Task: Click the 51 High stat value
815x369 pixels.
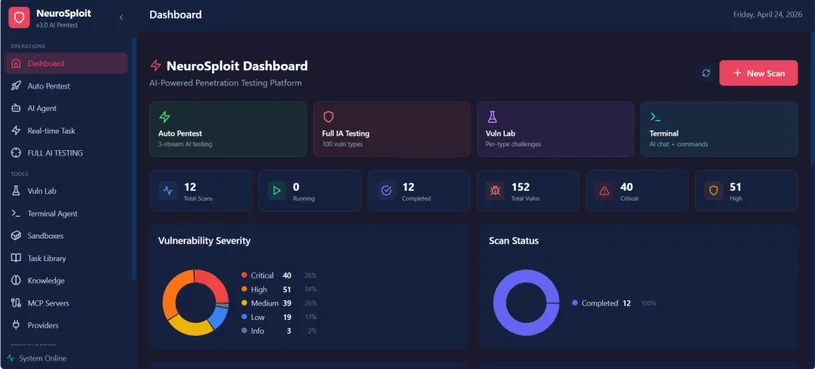Action: (735, 187)
